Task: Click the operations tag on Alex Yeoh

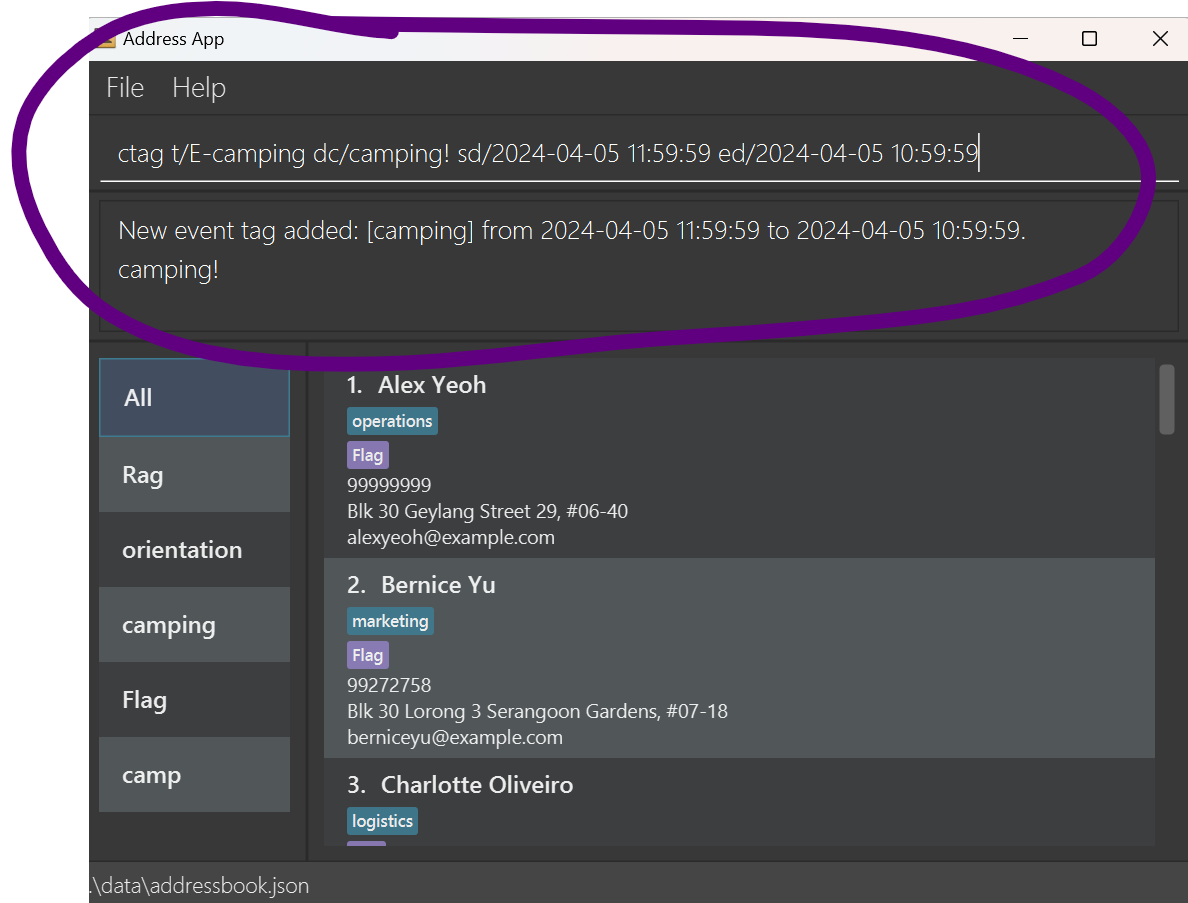Action: tap(392, 421)
